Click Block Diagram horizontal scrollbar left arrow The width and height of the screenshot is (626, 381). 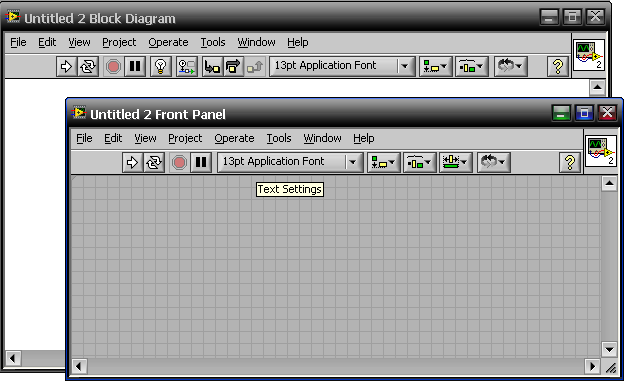pyautogui.click(x=13, y=358)
